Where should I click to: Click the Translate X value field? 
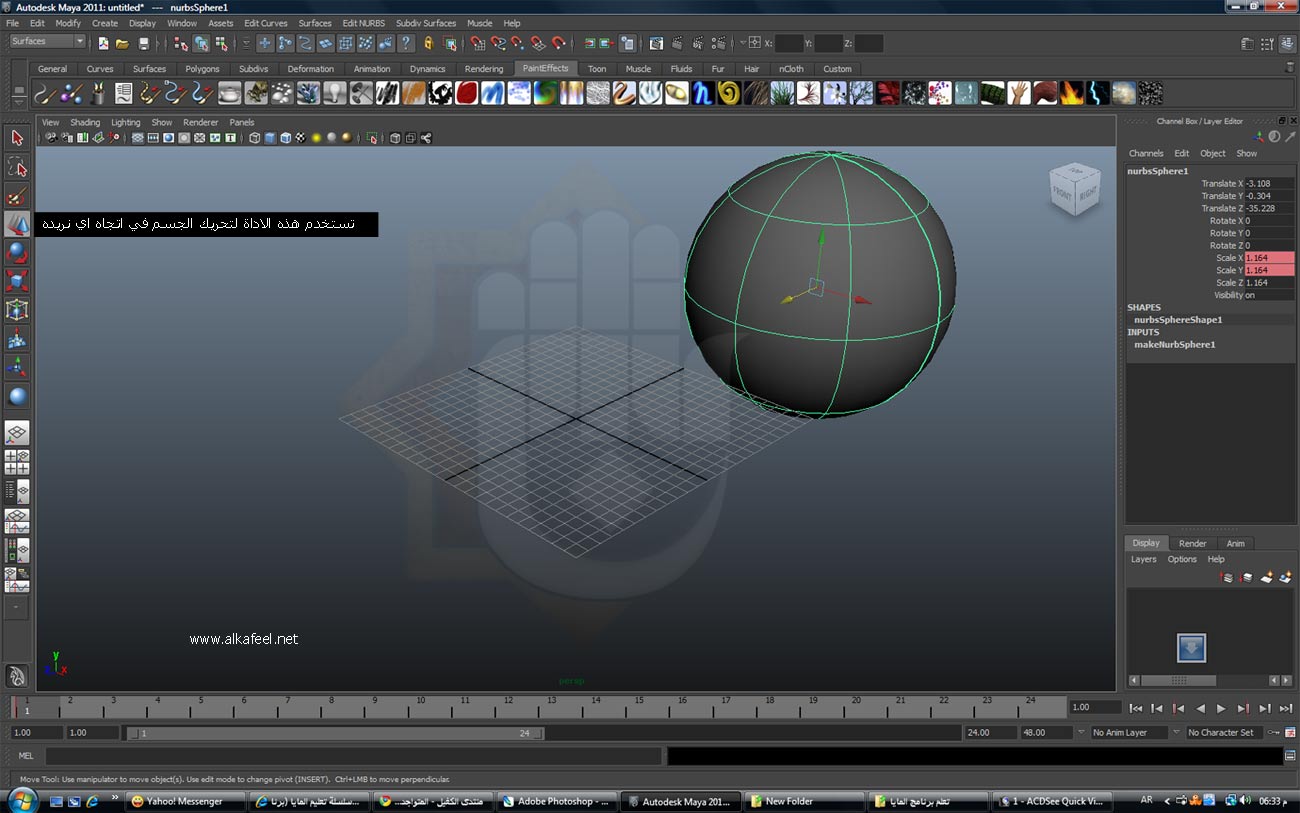pos(1268,184)
